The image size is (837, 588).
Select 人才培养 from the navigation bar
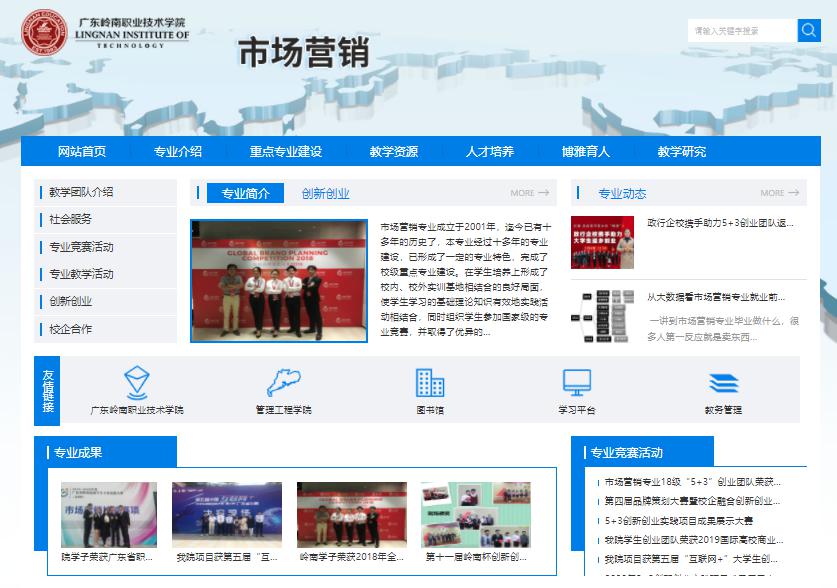click(x=489, y=152)
